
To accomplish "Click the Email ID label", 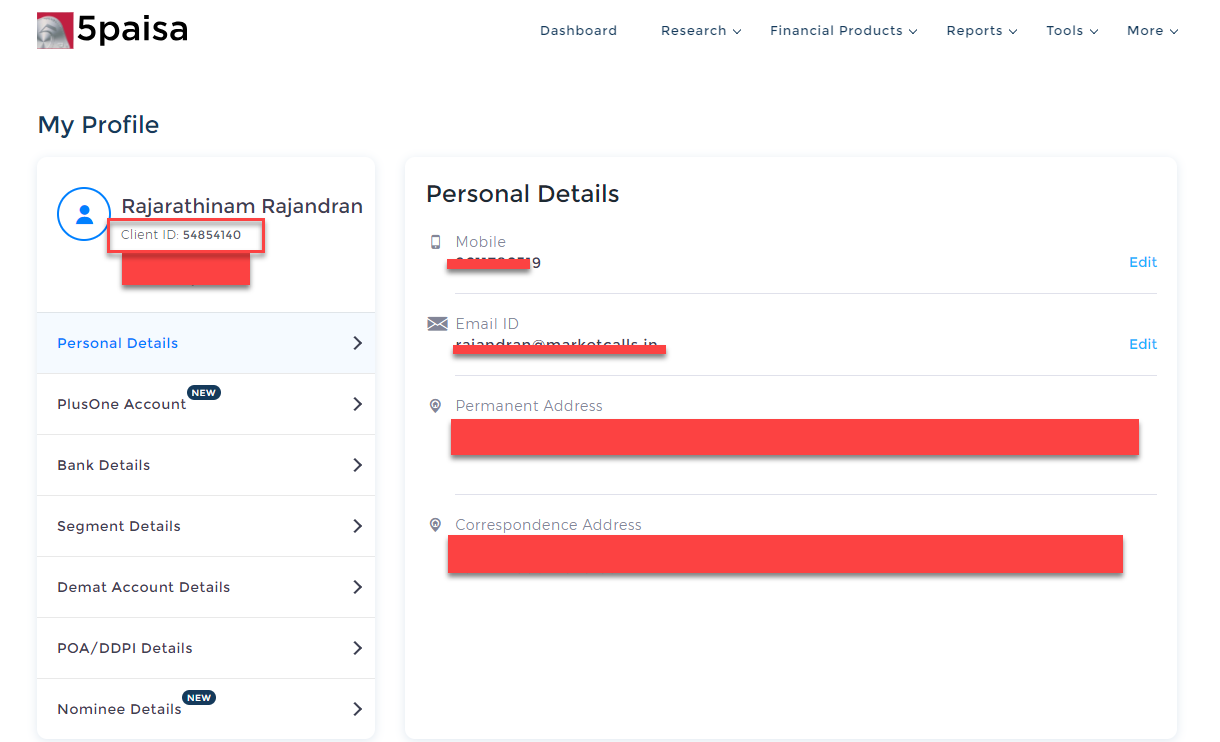I will click(x=487, y=324).
